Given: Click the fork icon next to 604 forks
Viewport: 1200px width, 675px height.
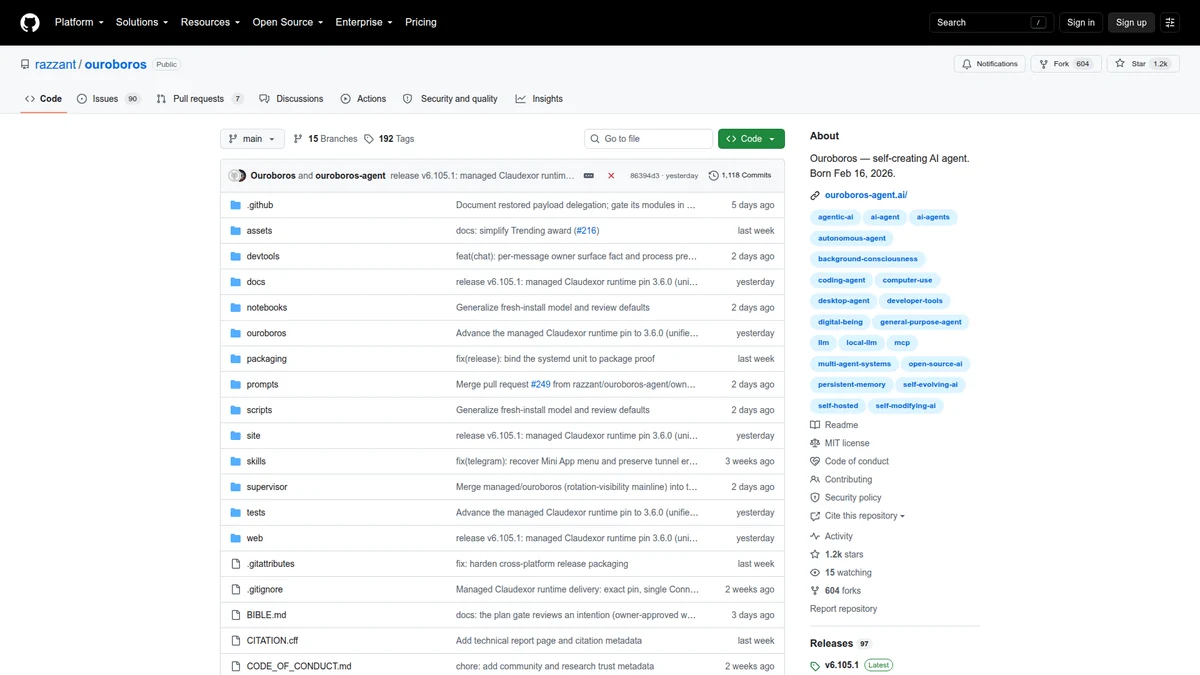Looking at the screenshot, I should click(816, 591).
